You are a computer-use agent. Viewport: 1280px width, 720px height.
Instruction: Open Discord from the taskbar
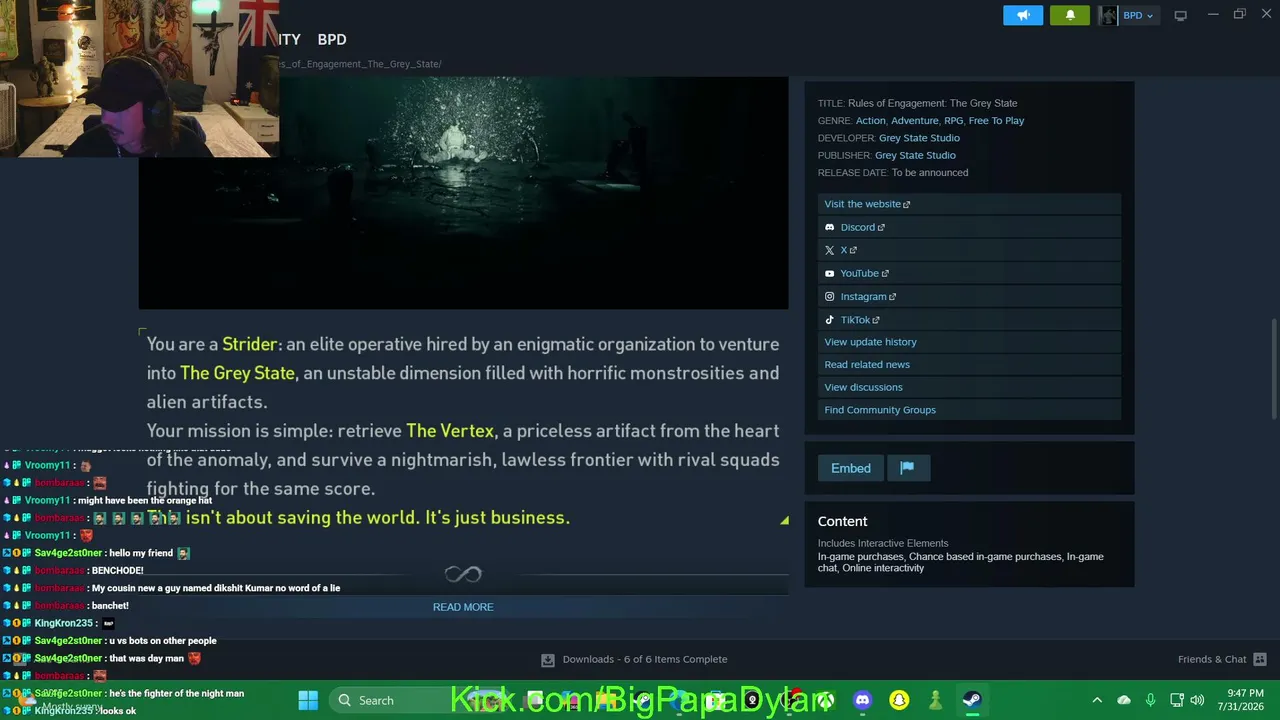(863, 700)
